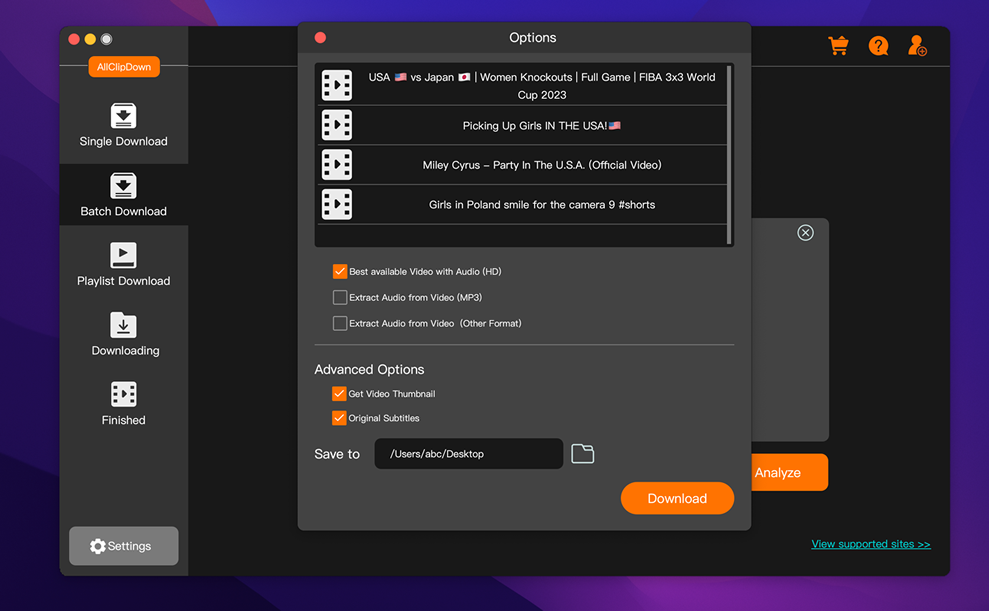Open the help question mark icon

coord(878,45)
